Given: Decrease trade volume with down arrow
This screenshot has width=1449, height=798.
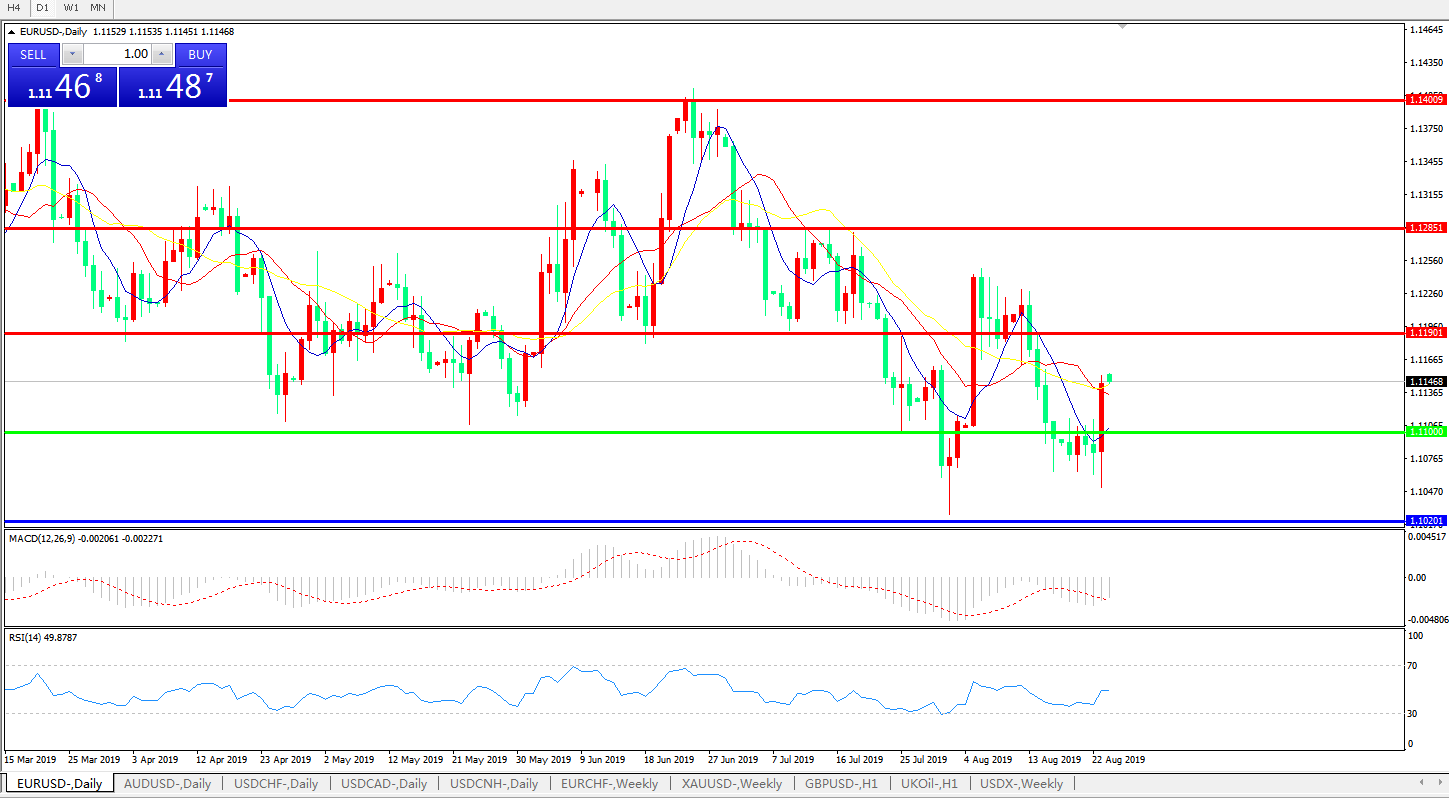Looking at the screenshot, I should coord(73,55).
